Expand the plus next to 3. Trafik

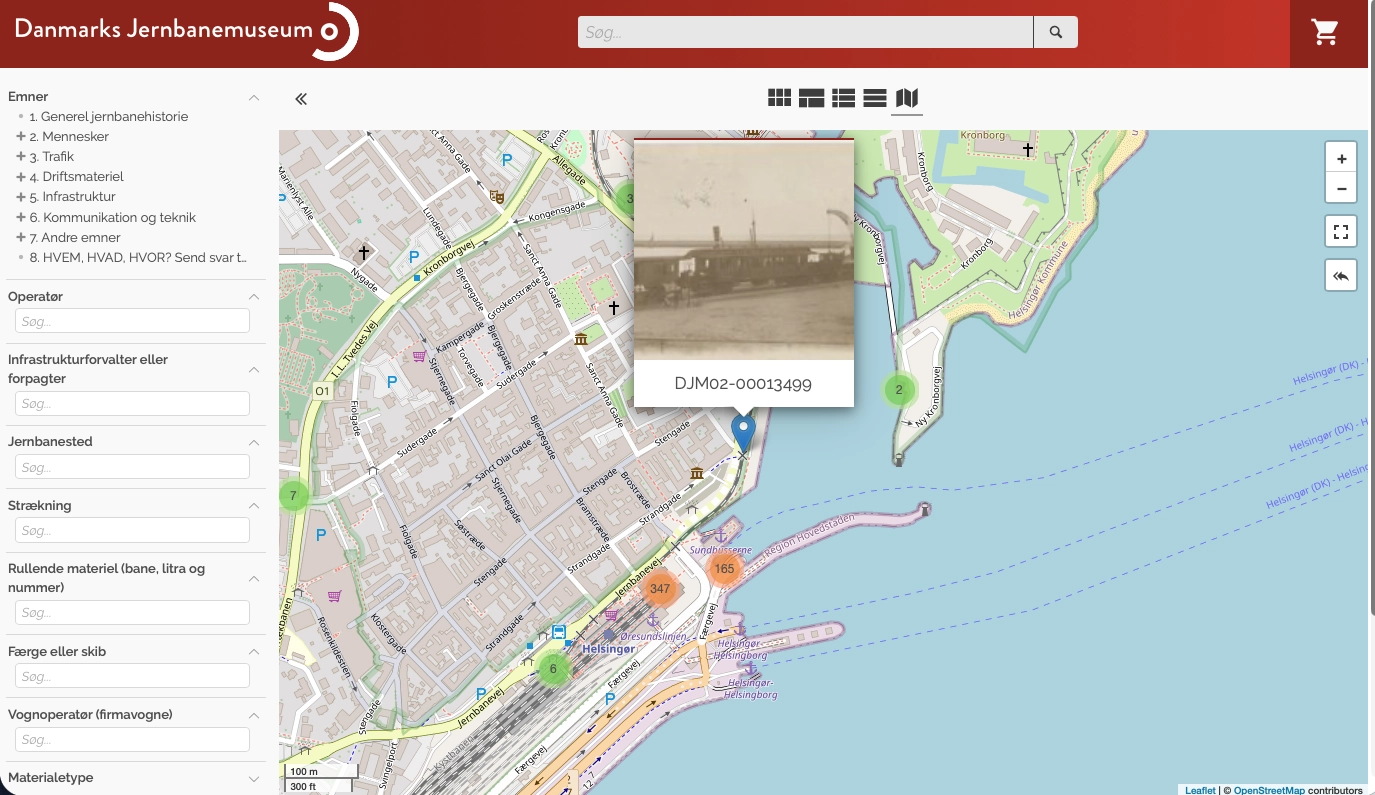pyautogui.click(x=21, y=156)
